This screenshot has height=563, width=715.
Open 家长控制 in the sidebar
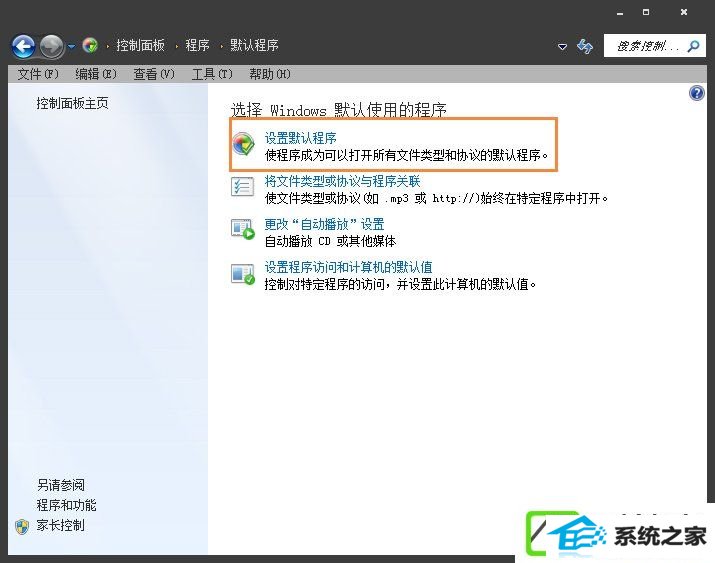click(x=61, y=525)
